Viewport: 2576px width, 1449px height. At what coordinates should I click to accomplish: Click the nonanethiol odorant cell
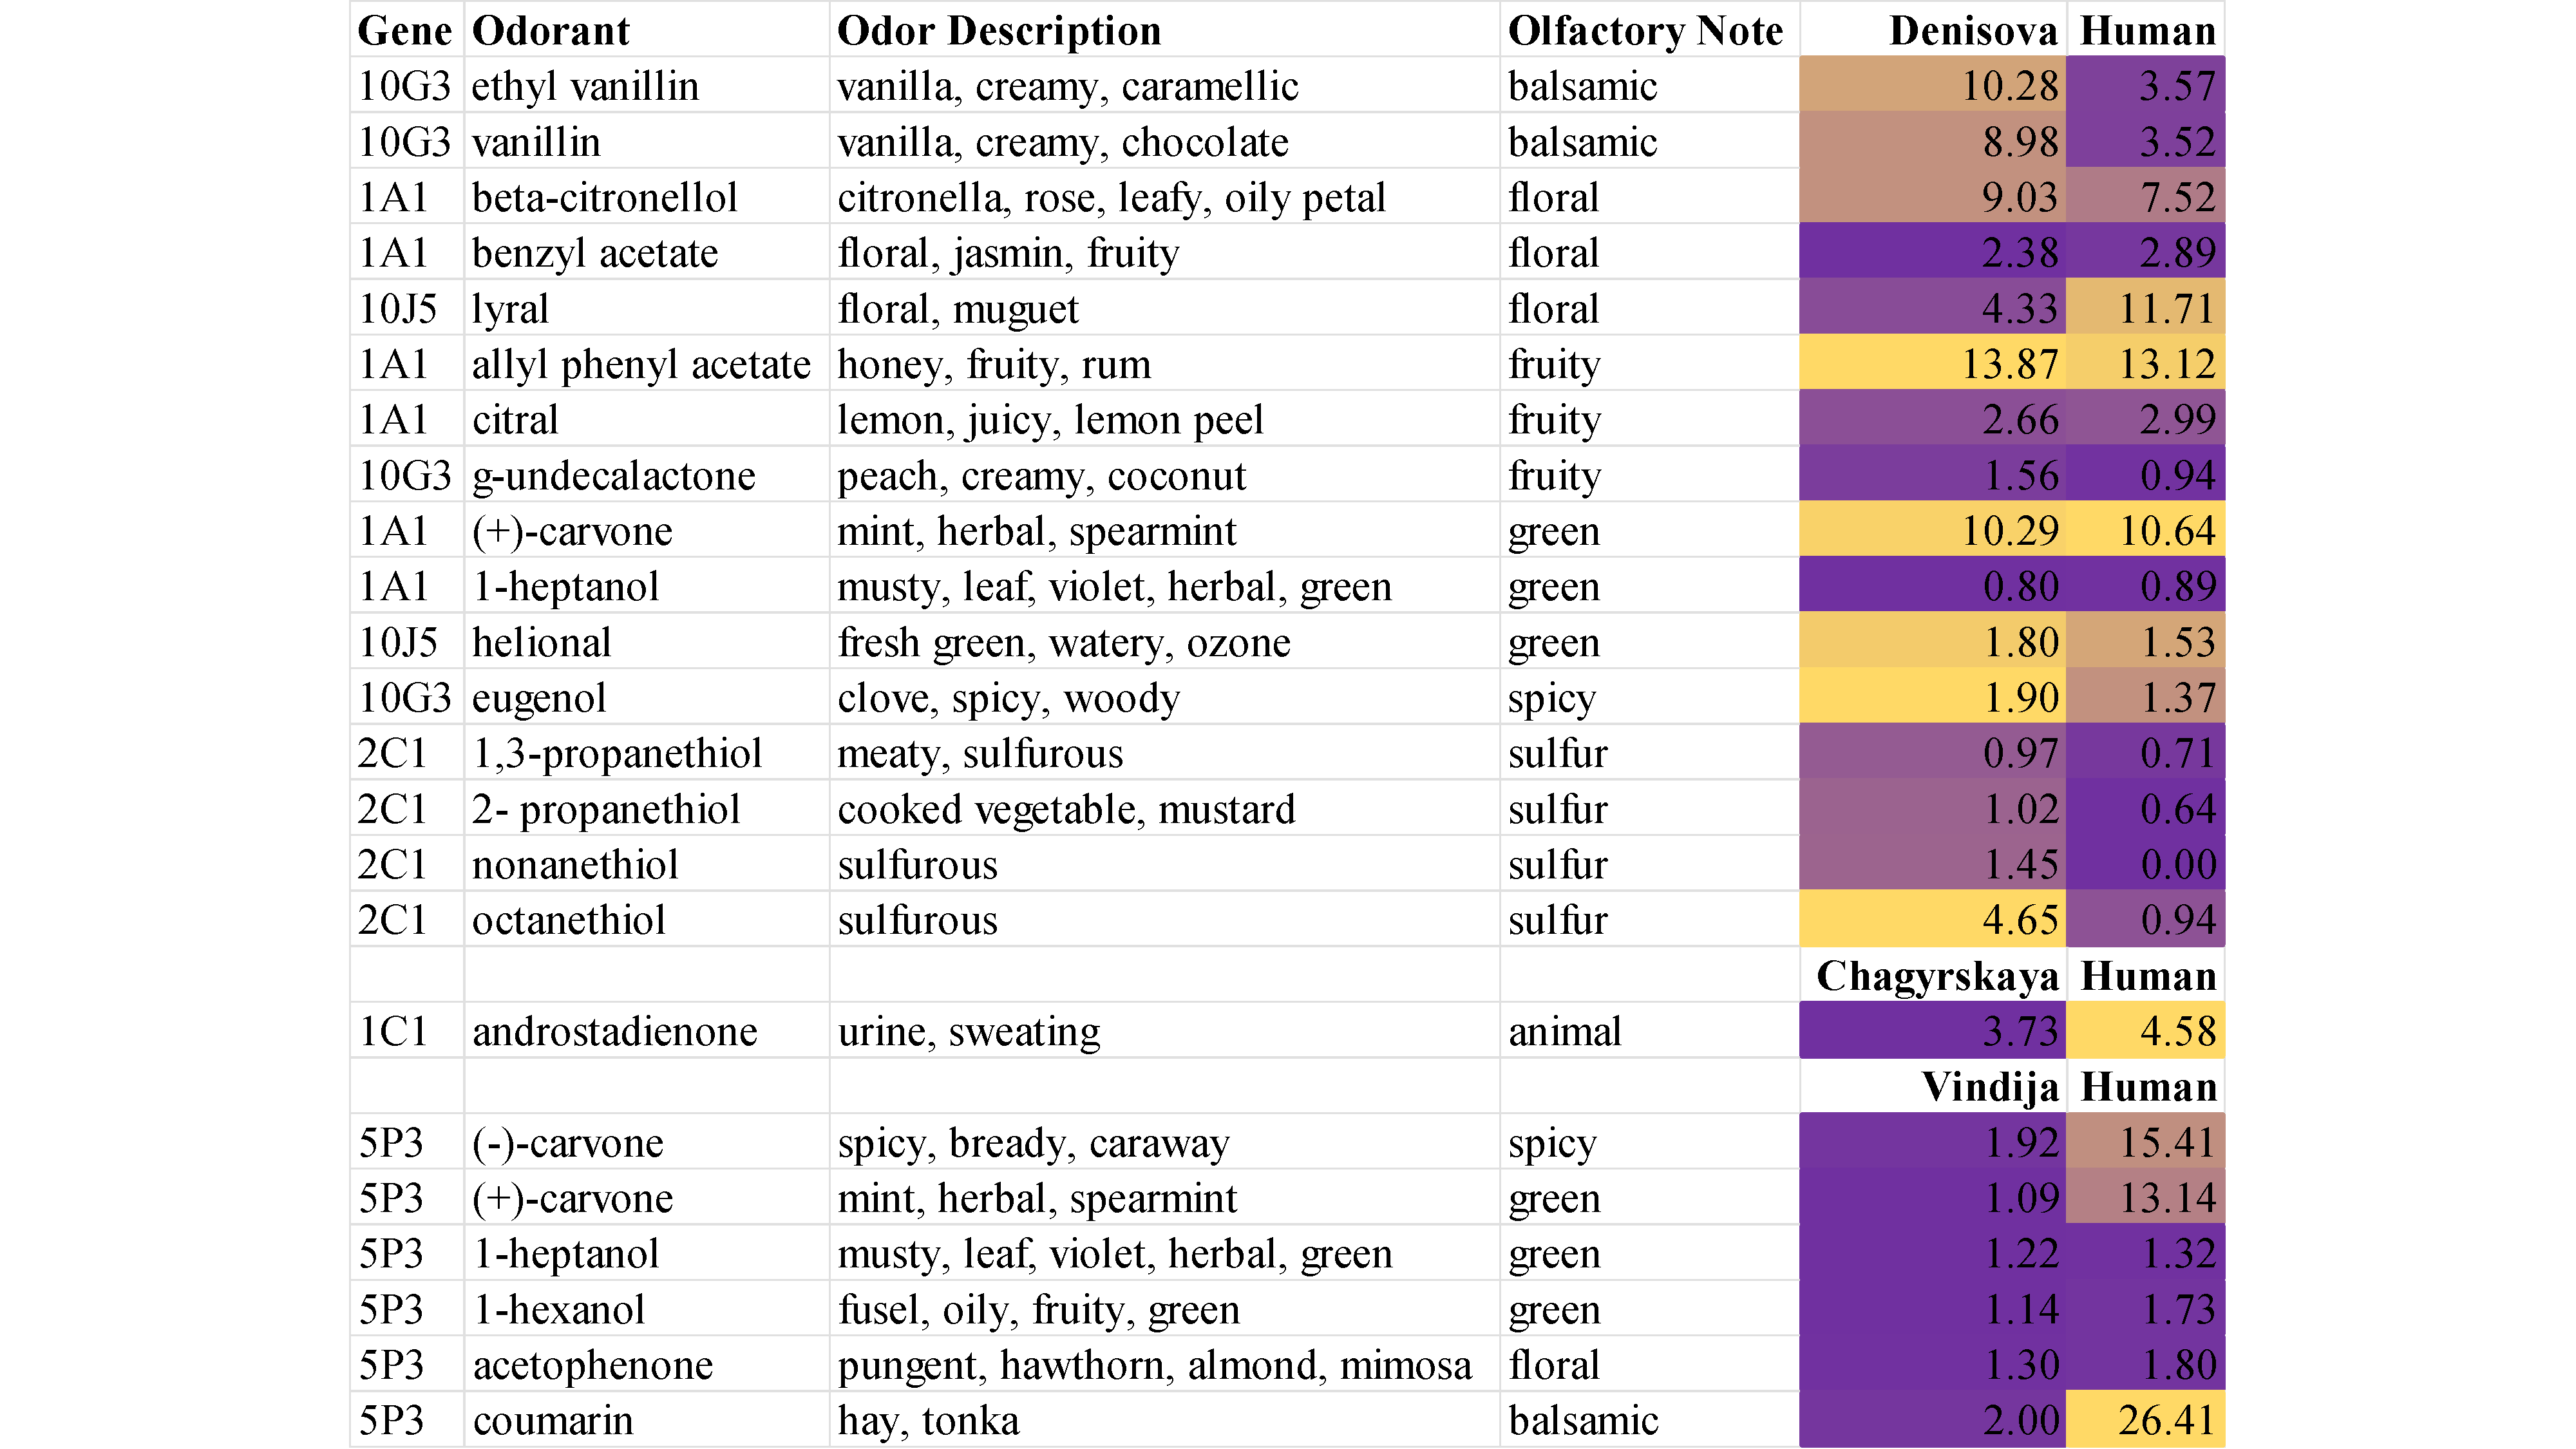coord(575,865)
